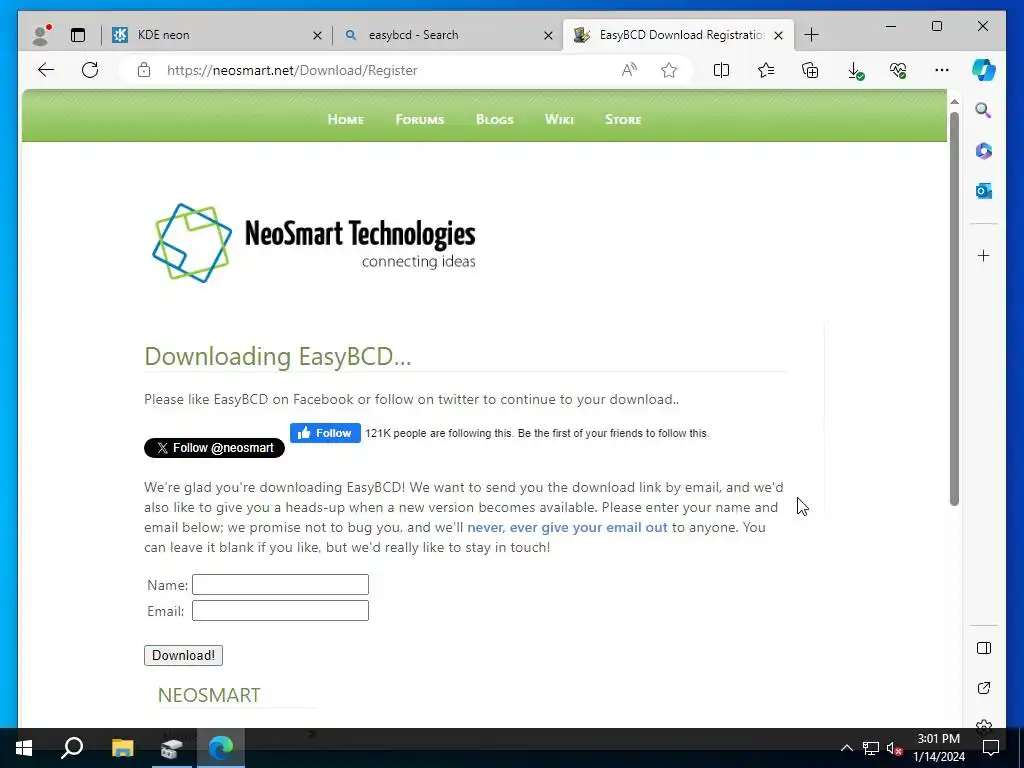Open the network status tray icon
This screenshot has height=768, width=1024.
click(871, 748)
